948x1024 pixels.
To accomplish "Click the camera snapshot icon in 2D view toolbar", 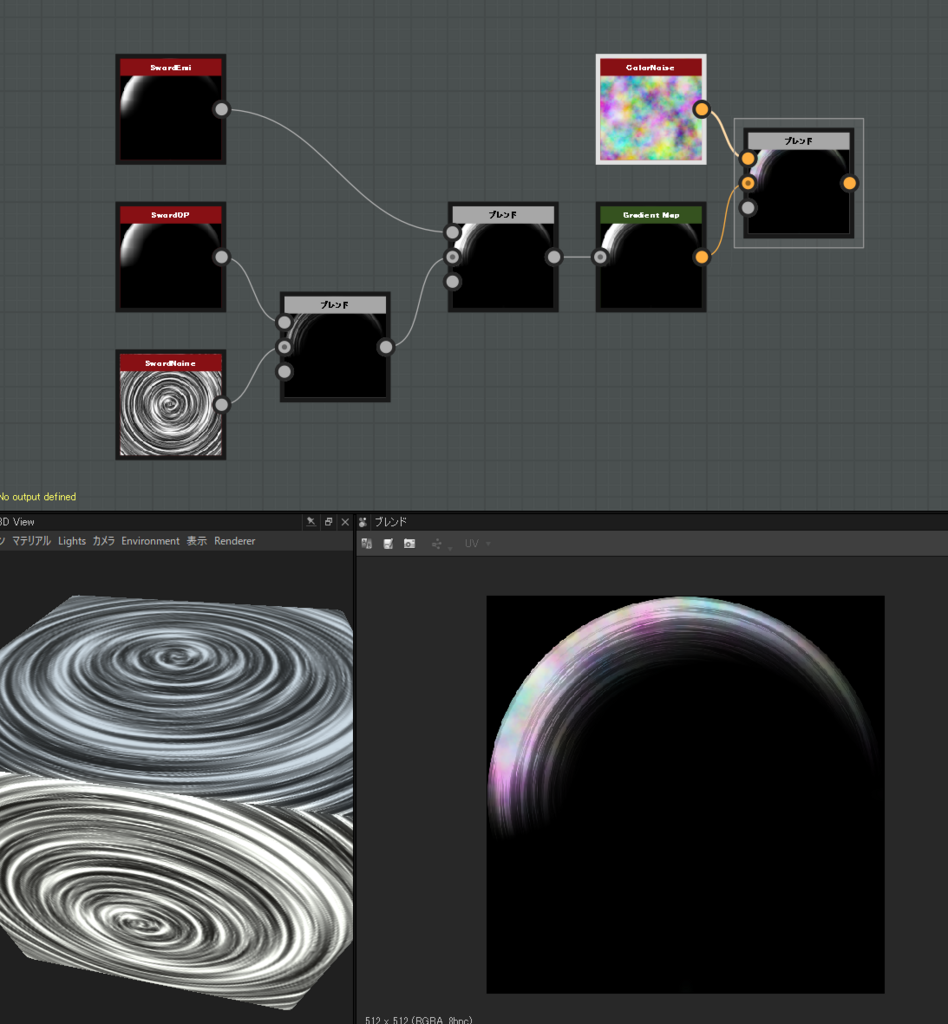I will point(409,543).
